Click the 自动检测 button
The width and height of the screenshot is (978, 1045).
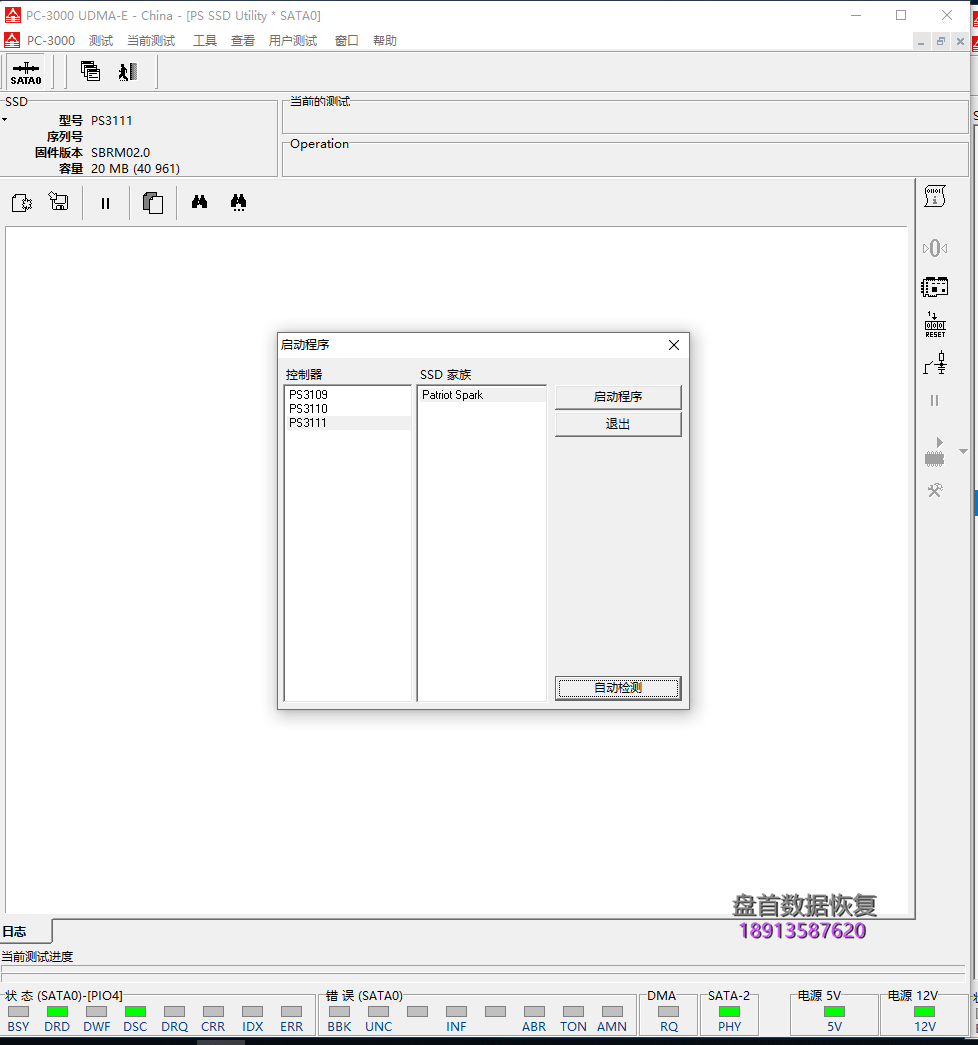click(x=618, y=688)
